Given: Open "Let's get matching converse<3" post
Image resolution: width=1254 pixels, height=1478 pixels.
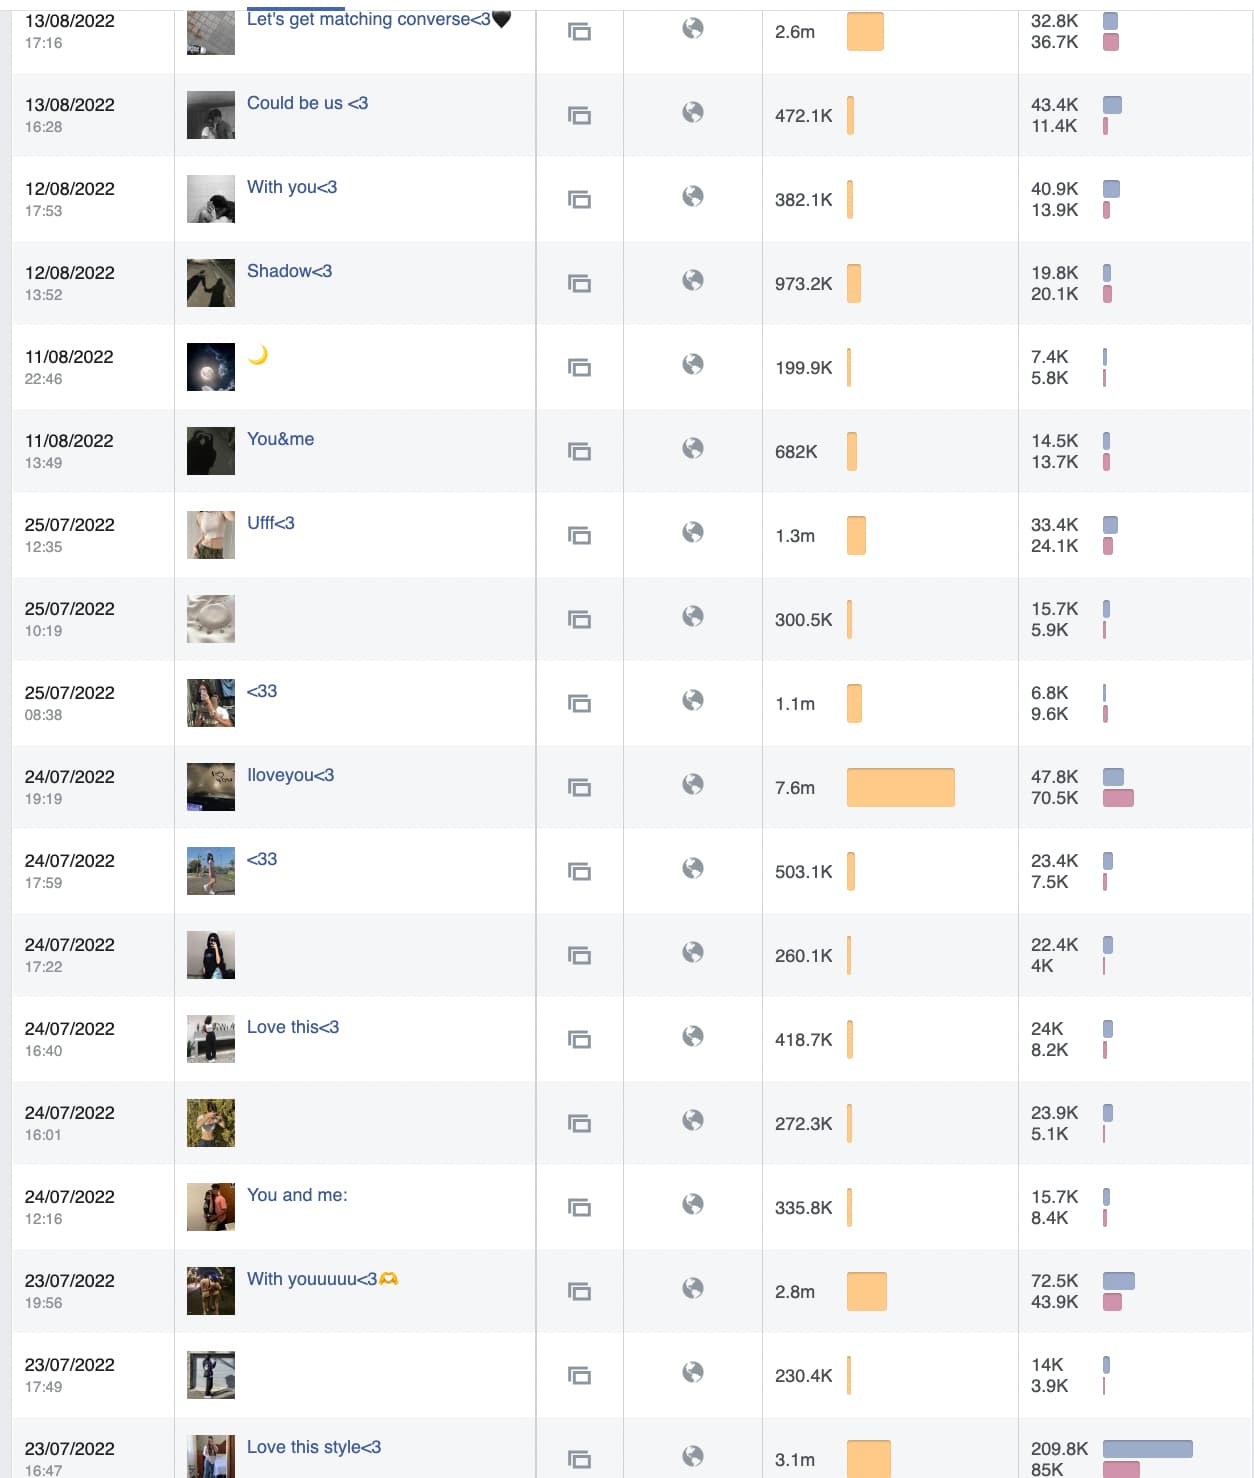Looking at the screenshot, I should 368,19.
